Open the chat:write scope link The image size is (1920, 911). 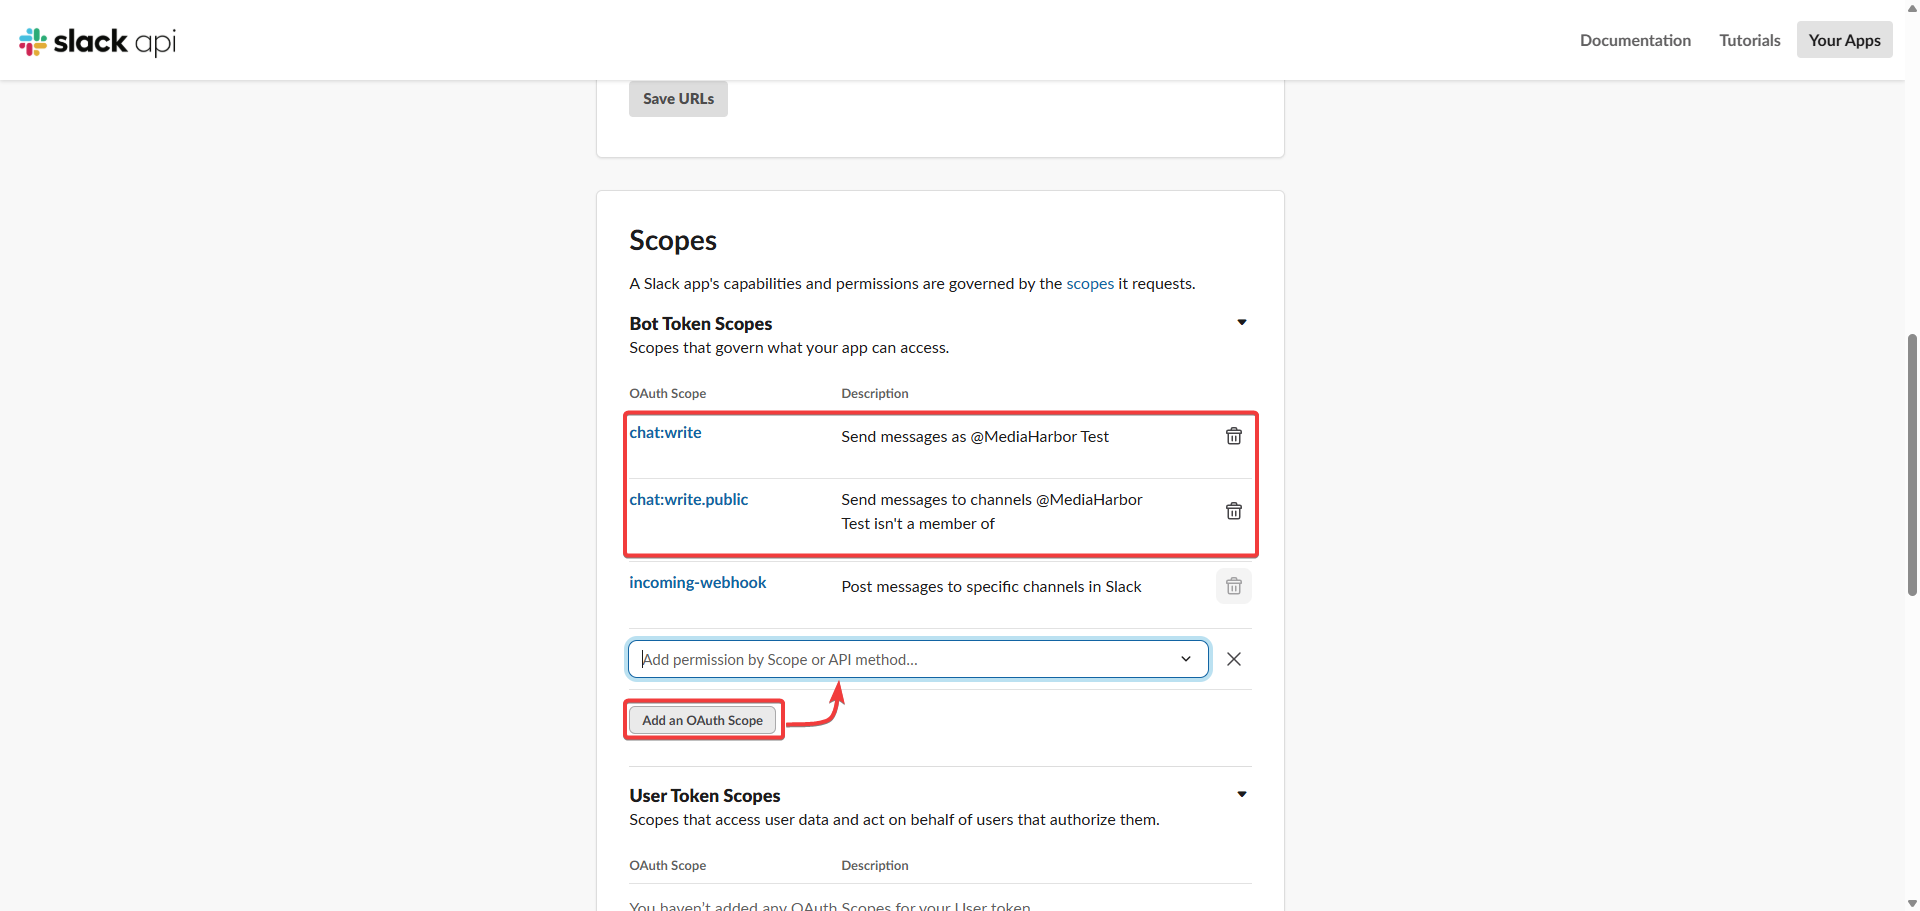pos(665,433)
